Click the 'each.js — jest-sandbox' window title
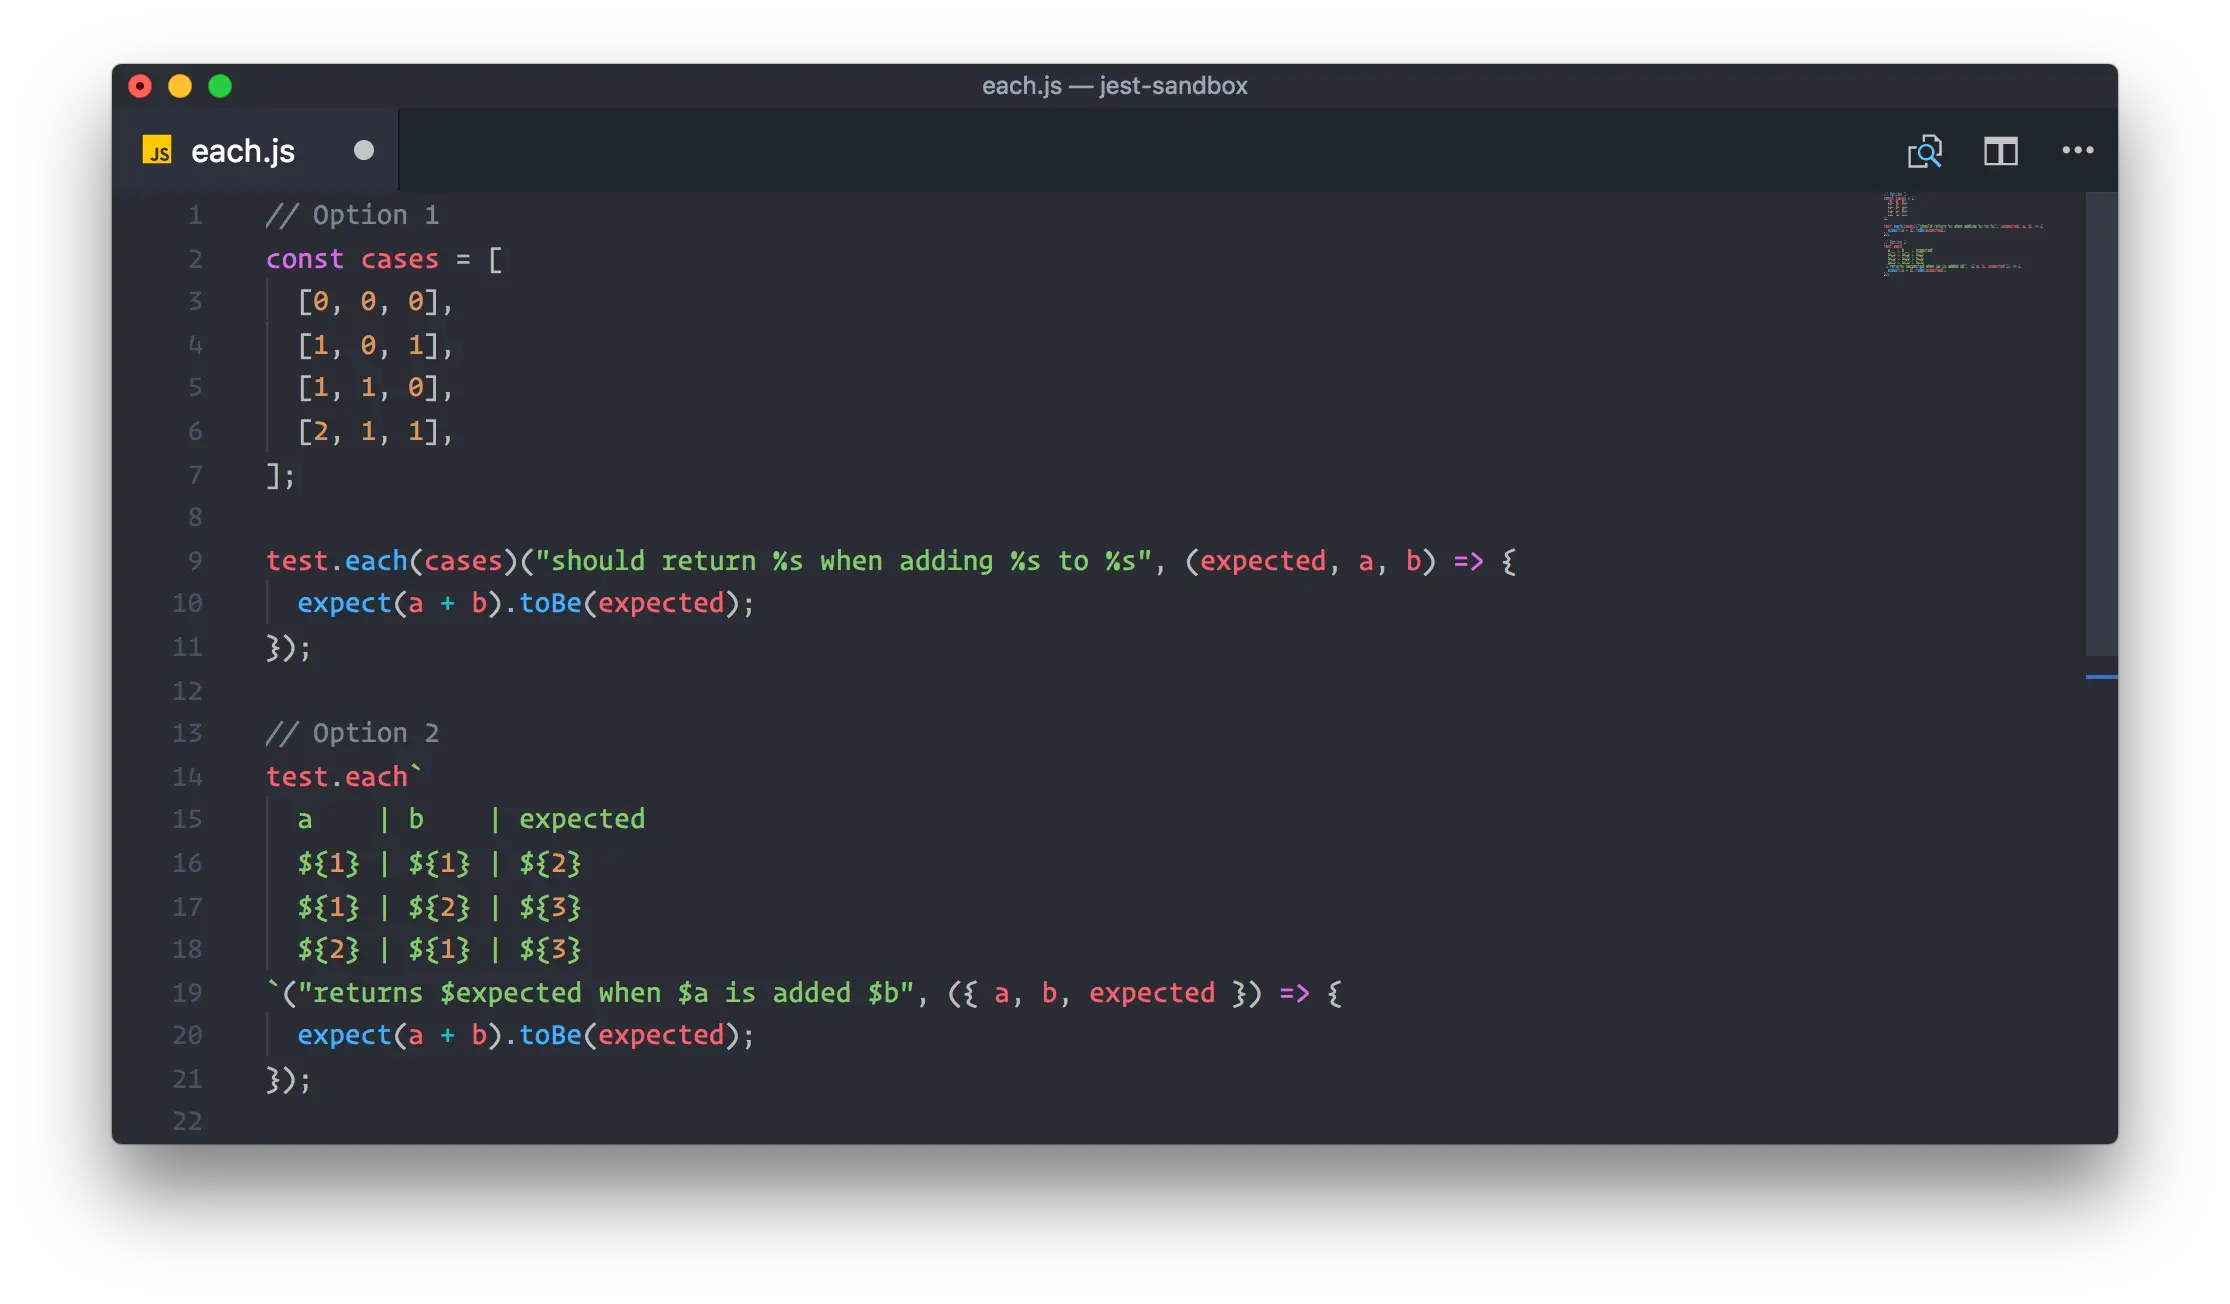Screen dimensions: 2230x1304 click(x=1114, y=86)
